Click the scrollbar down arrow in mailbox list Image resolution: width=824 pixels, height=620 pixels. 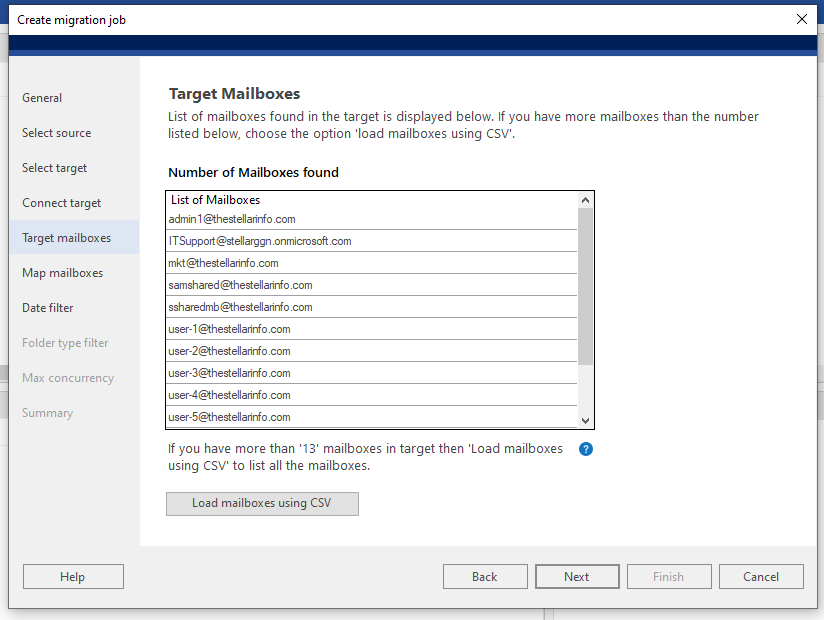[586, 419]
